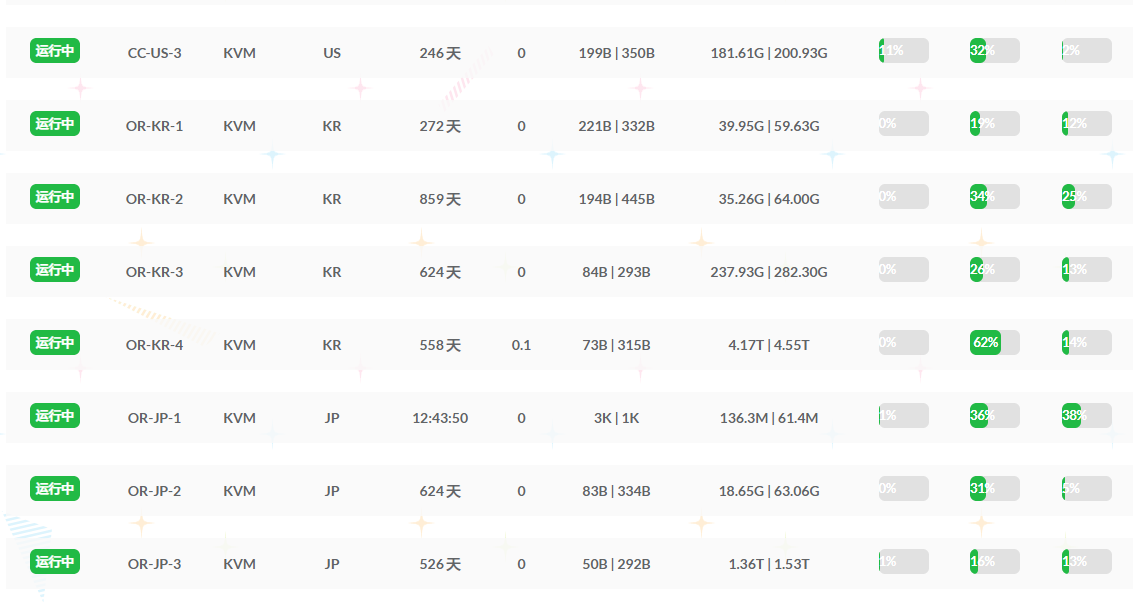The image size is (1136, 608).
Task: Click the 12:43:50 uptime value for OR-JP-1
Action: pos(440,418)
